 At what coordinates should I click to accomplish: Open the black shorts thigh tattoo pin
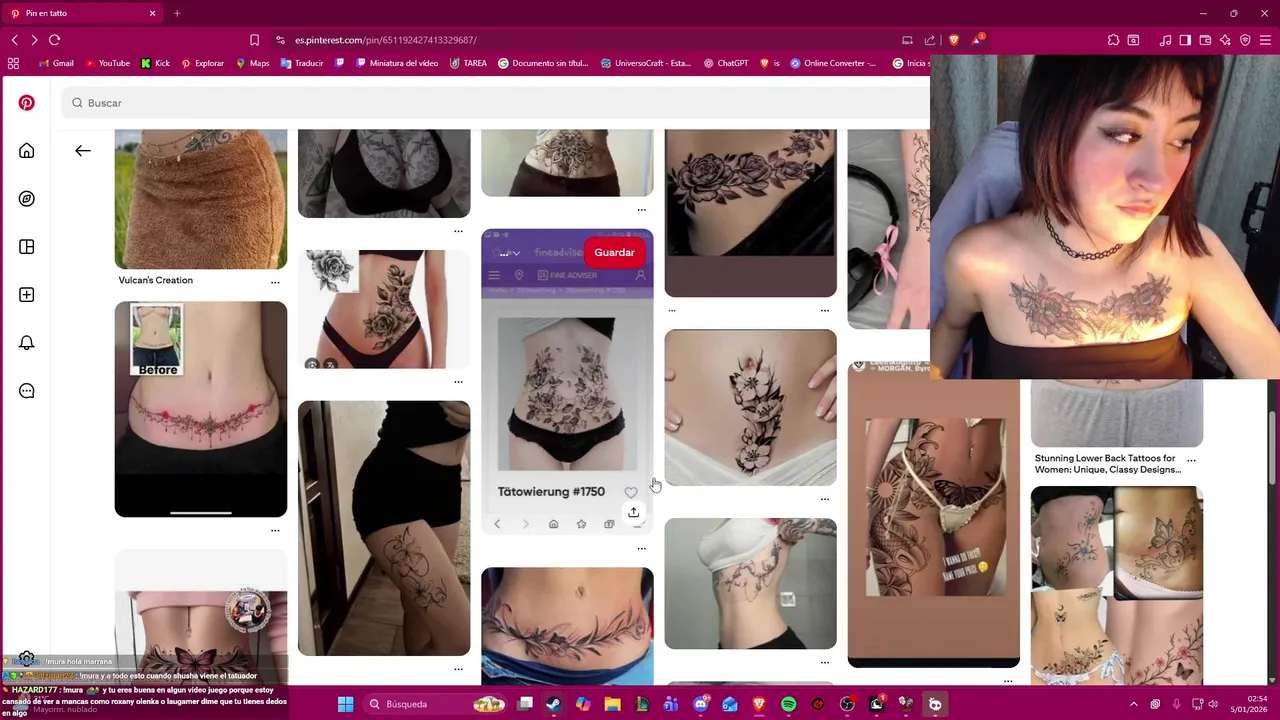tap(384, 528)
